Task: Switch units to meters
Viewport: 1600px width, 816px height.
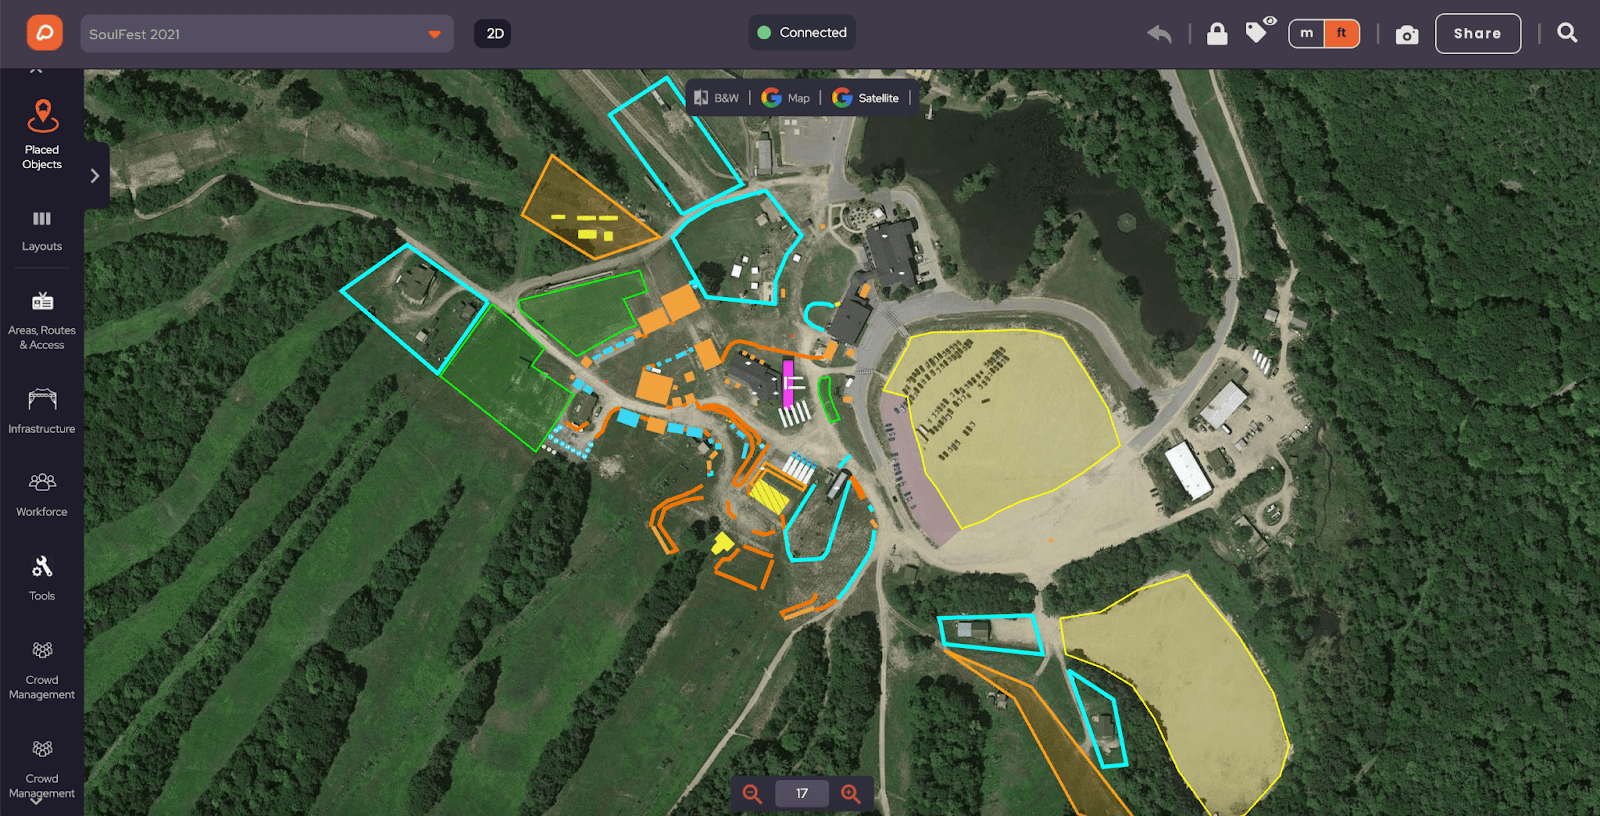Action: click(x=1306, y=33)
